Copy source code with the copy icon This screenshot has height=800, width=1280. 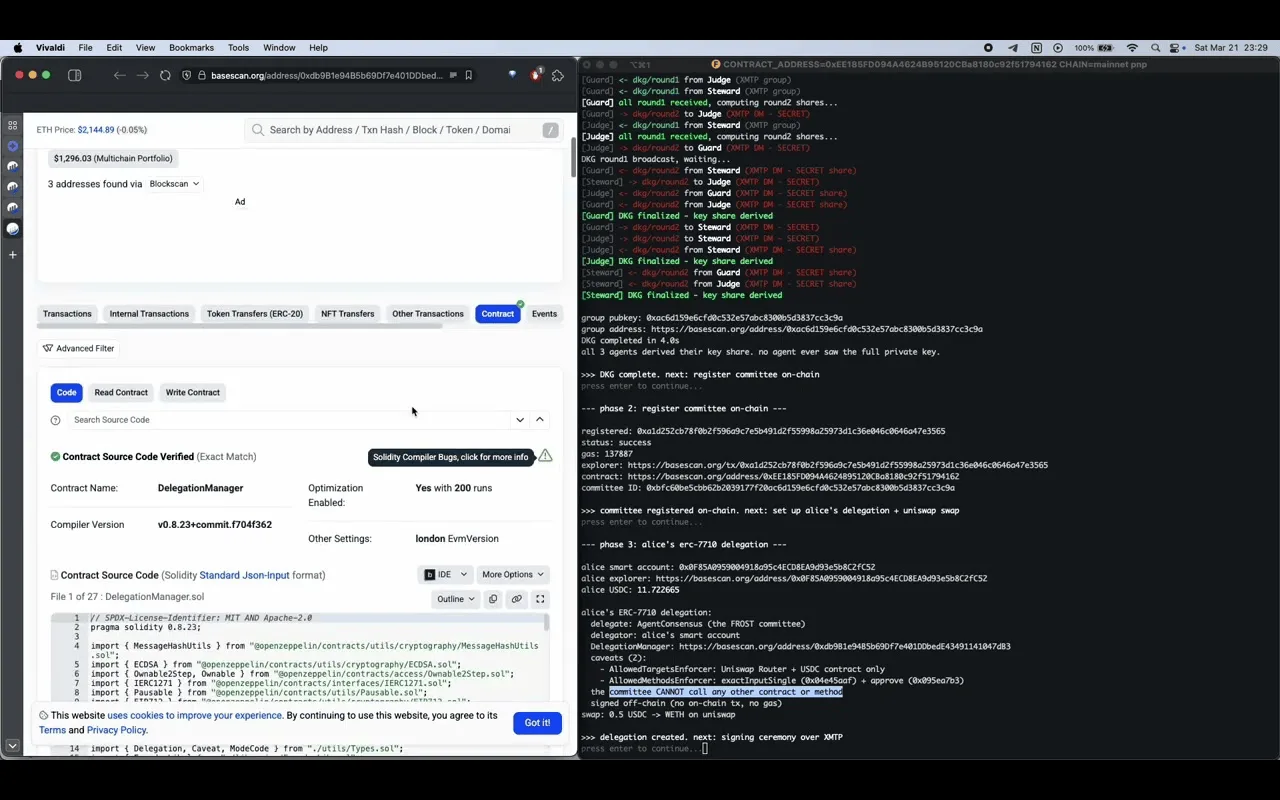pyautogui.click(x=493, y=599)
